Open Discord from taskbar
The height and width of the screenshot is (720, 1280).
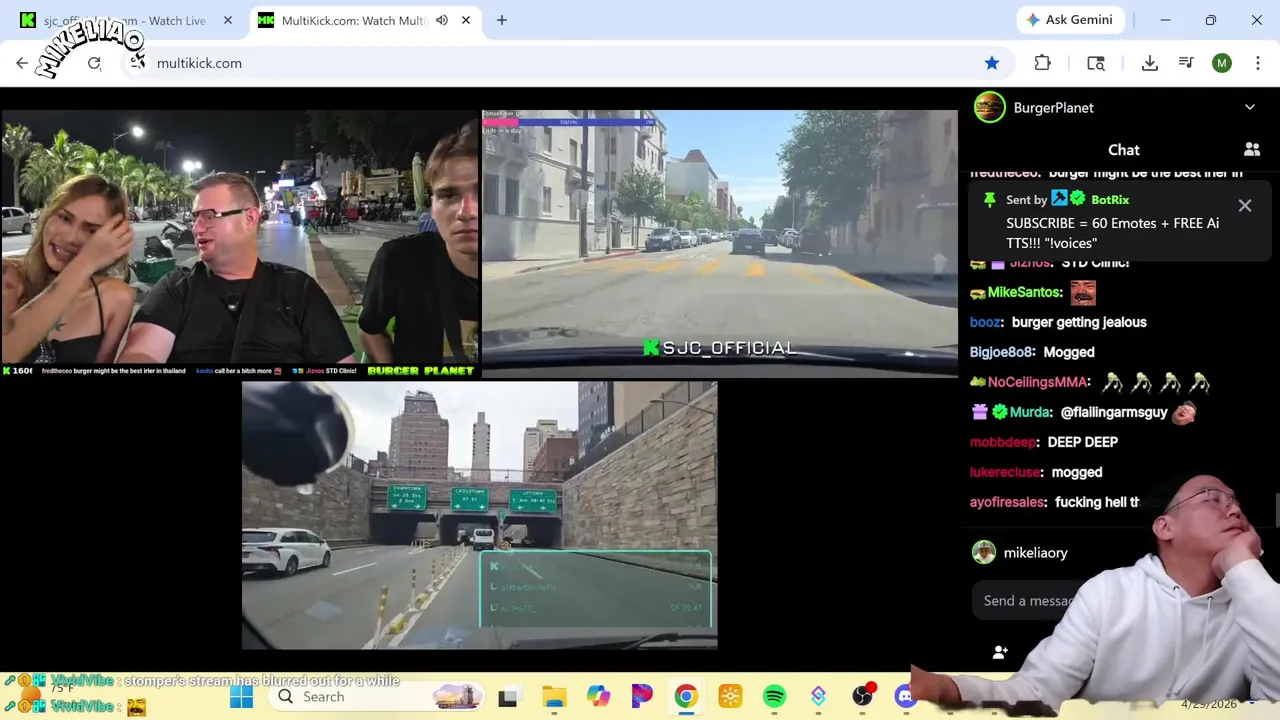[906, 697]
